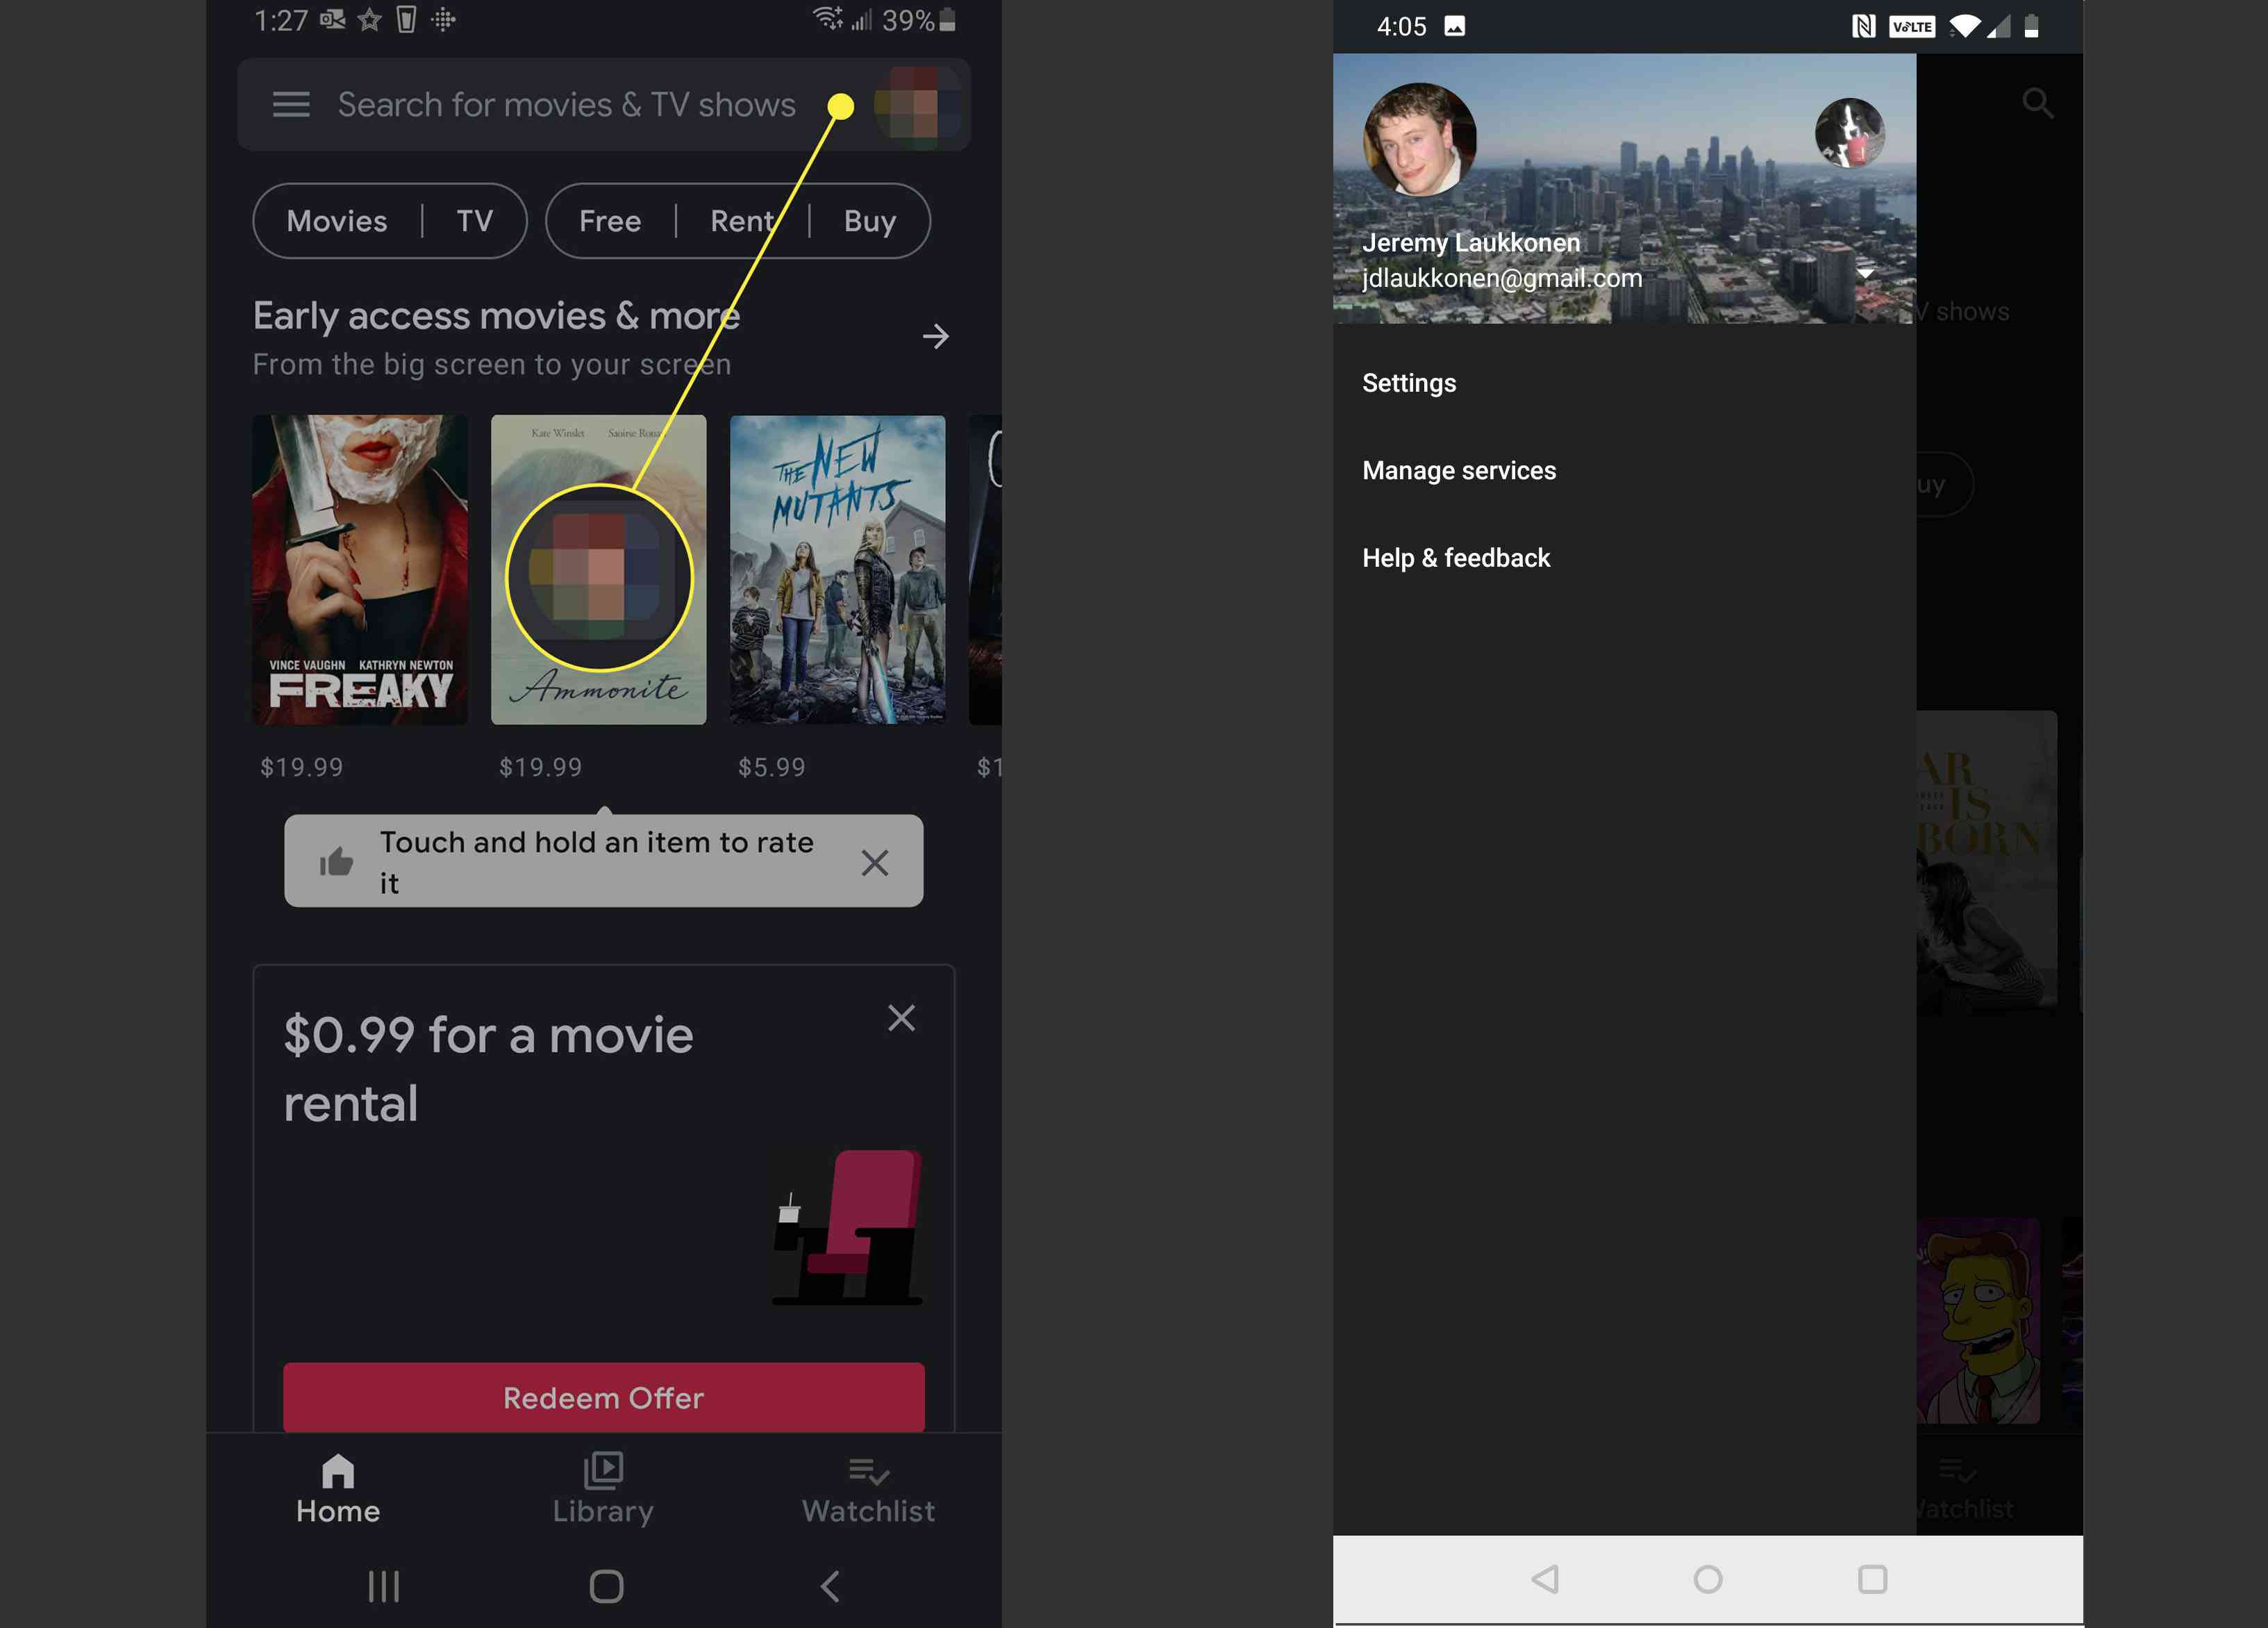
Task: Tap the back triangle in right phone navbar
Action: 1544,1579
